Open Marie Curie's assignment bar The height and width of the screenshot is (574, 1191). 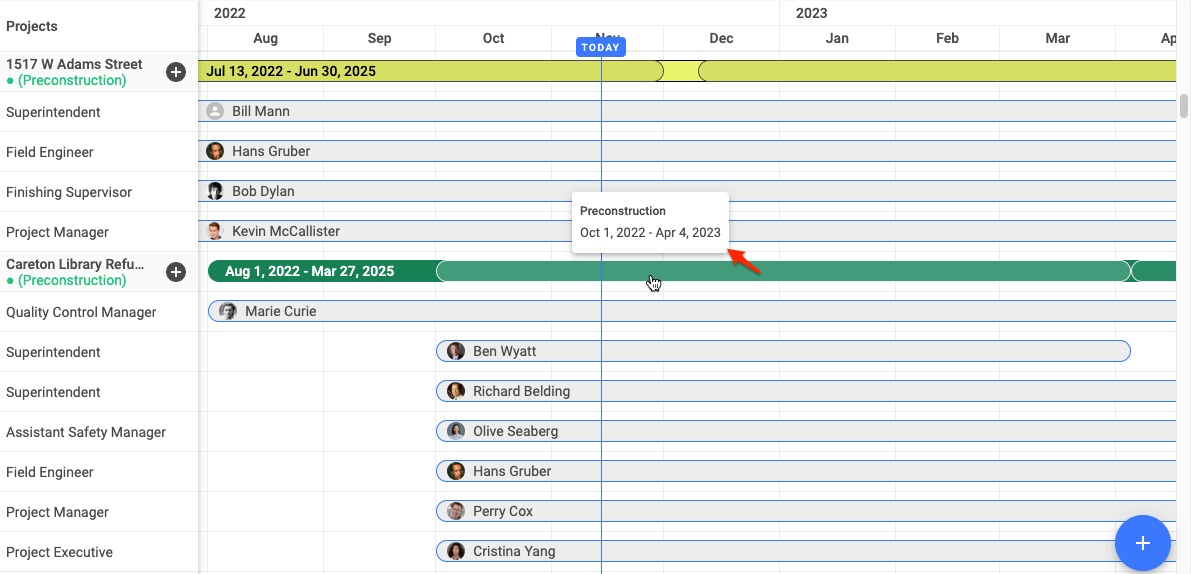692,311
